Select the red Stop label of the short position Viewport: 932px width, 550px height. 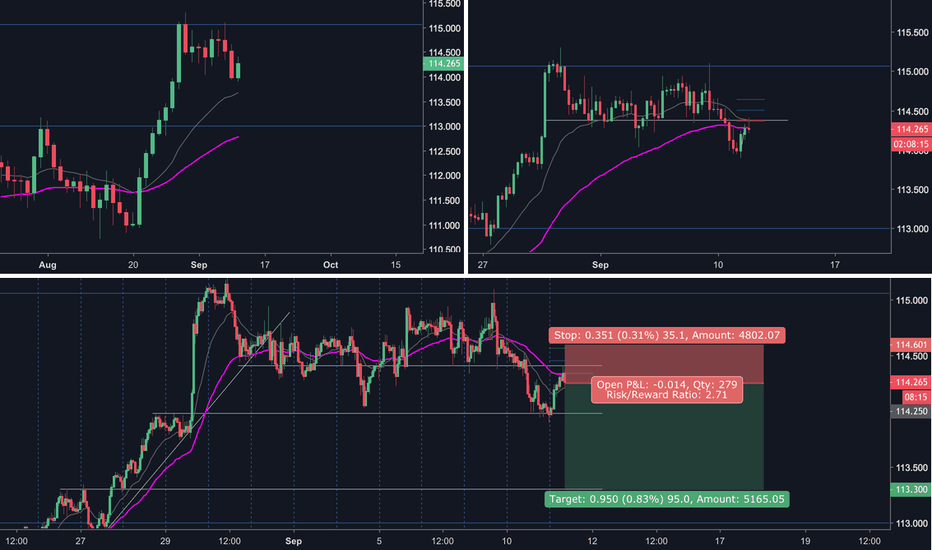coord(666,335)
